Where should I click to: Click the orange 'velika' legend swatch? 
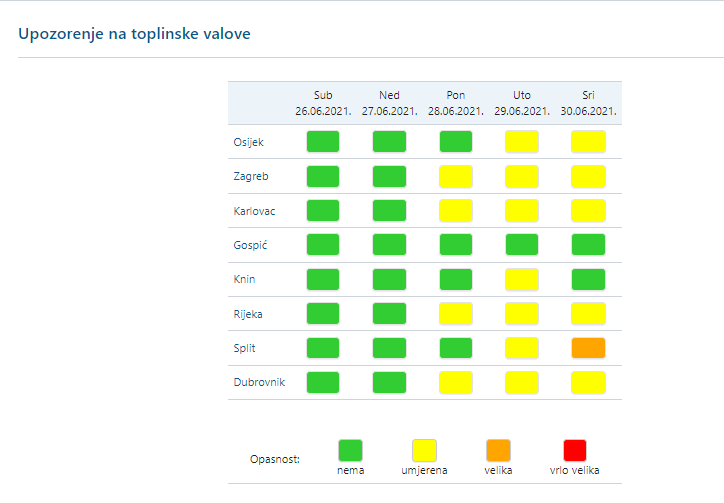(498, 450)
